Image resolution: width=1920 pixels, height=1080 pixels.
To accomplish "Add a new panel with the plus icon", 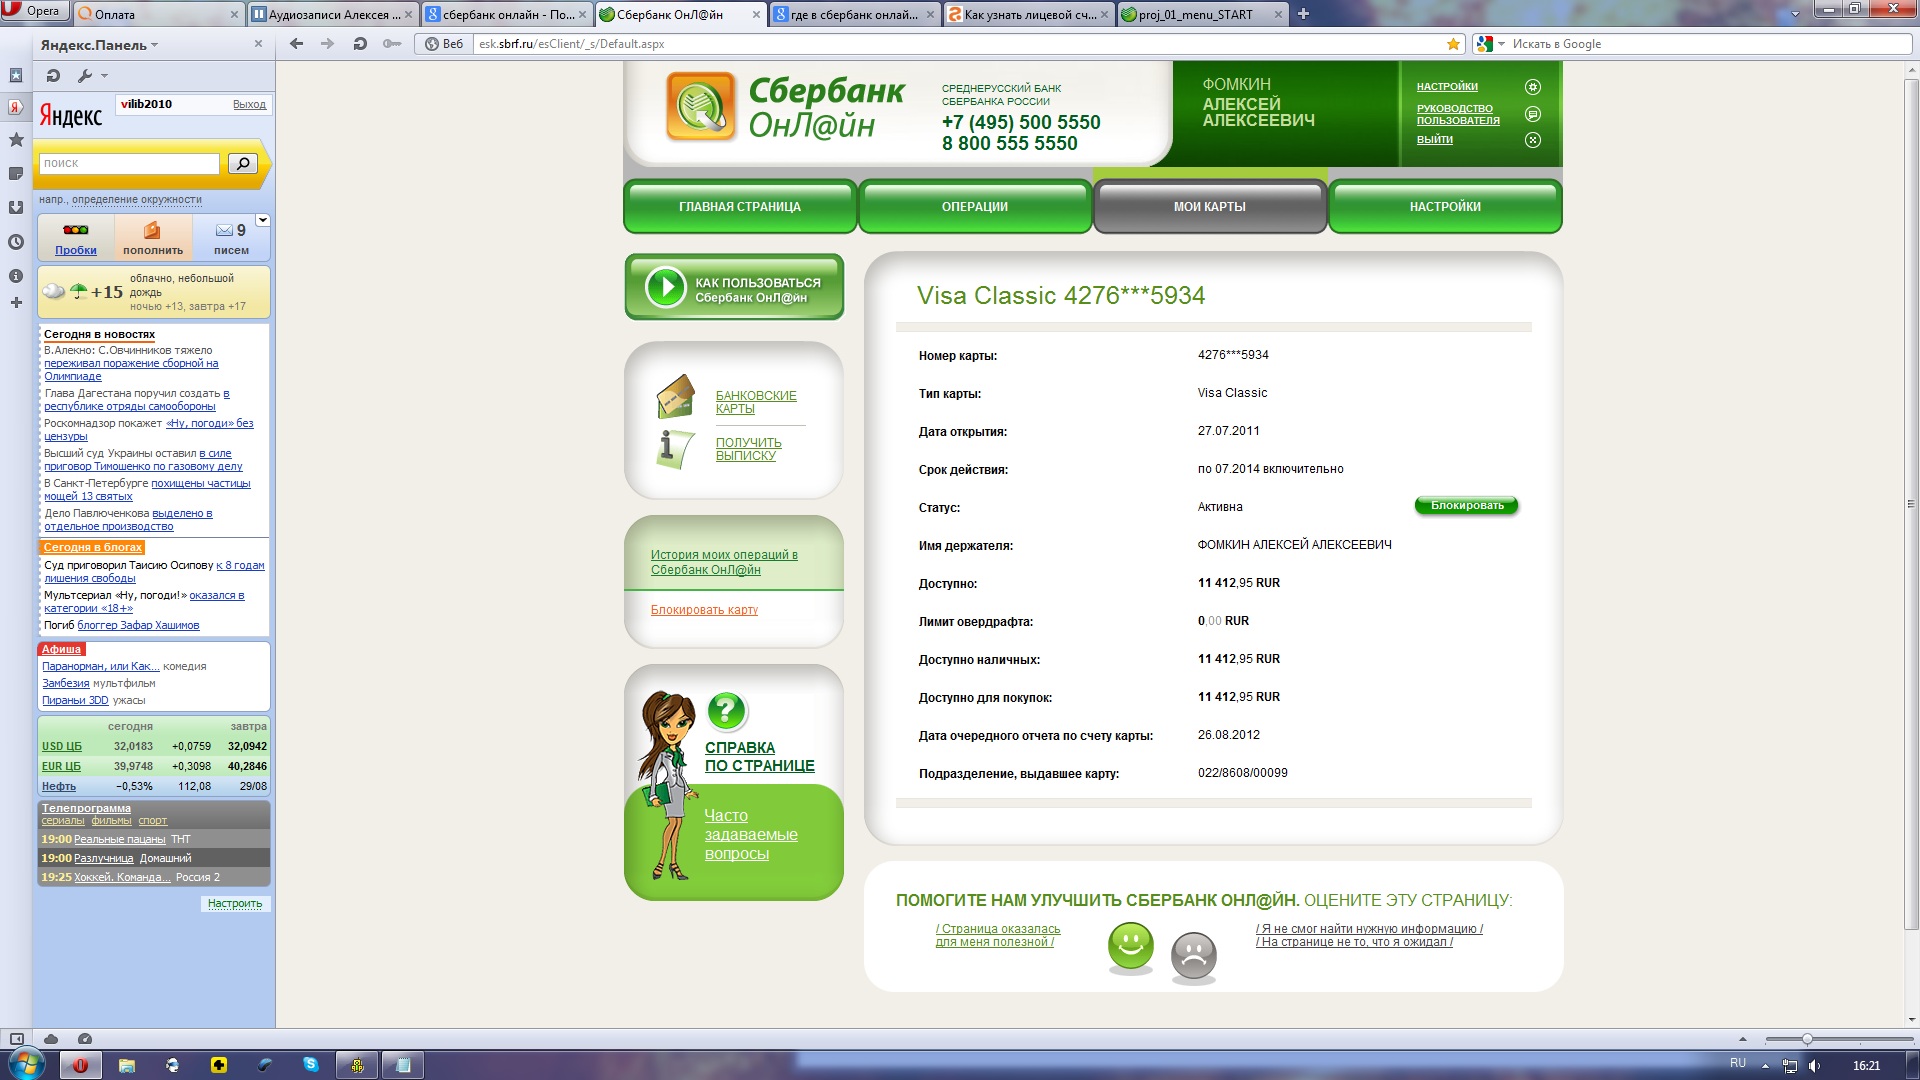I will point(16,302).
